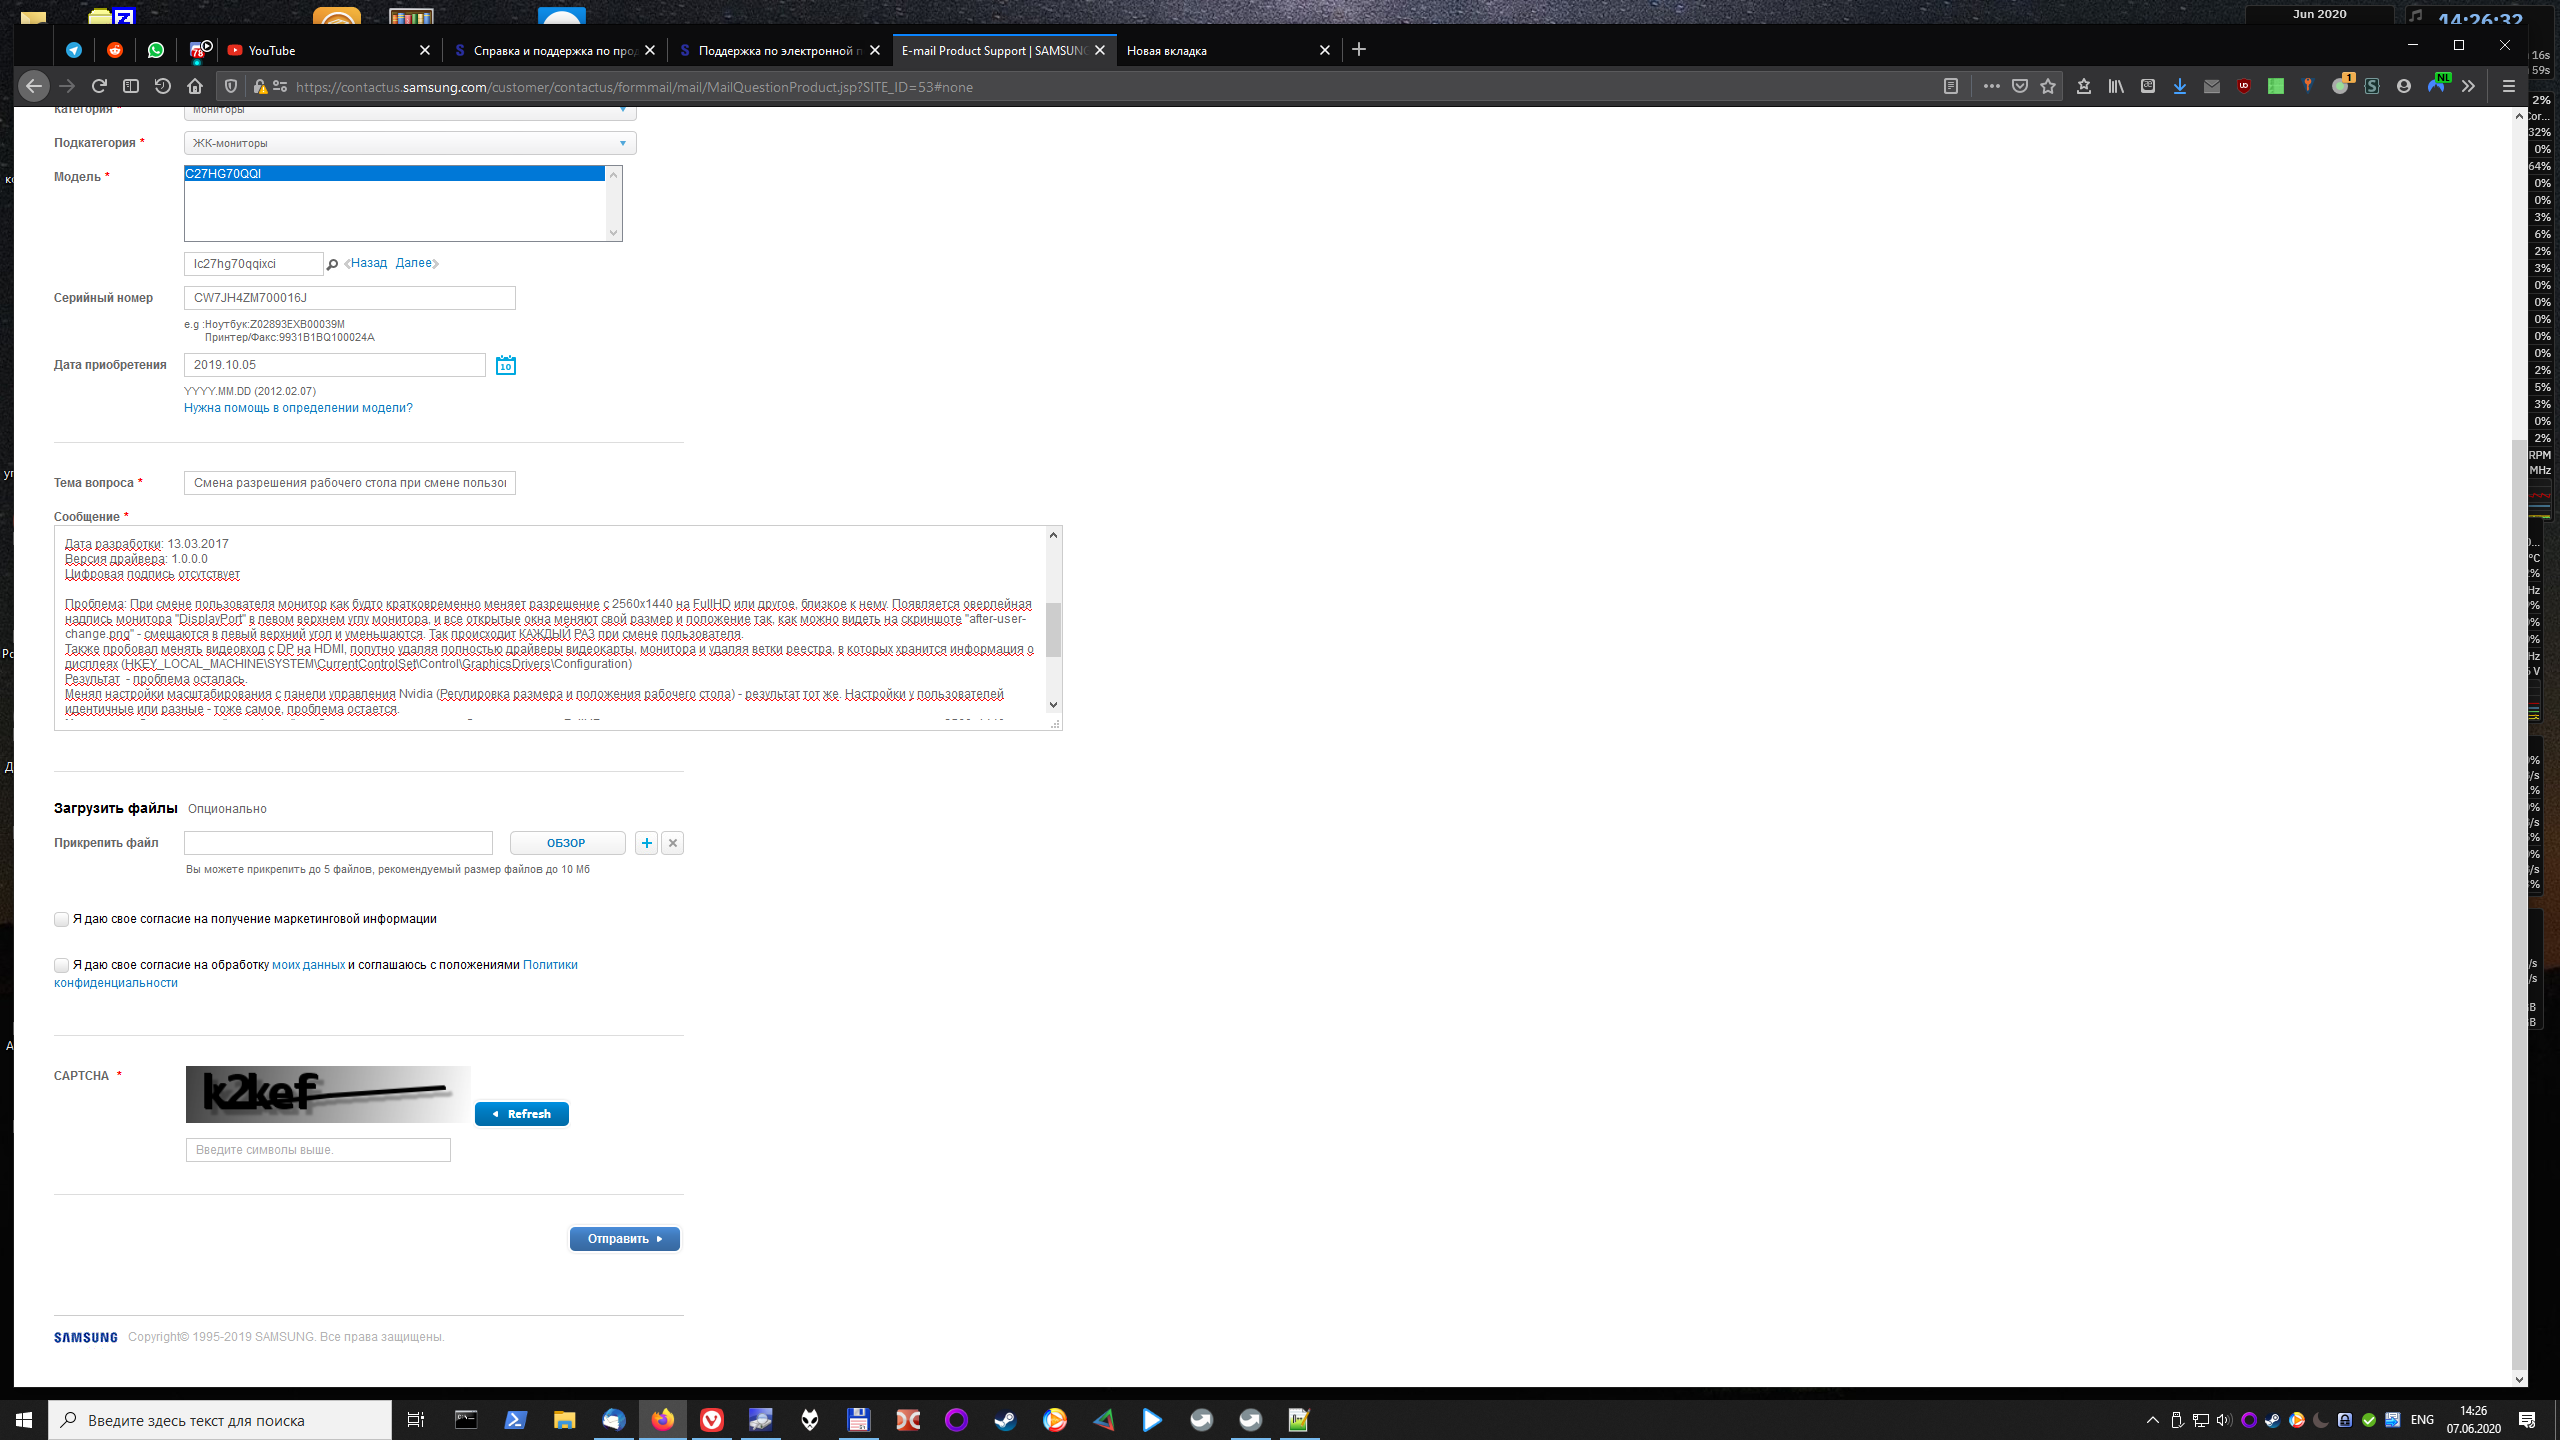The height and width of the screenshot is (1440, 2560).
Task: Expand the toolbar overflow chevron
Action: (x=2468, y=86)
